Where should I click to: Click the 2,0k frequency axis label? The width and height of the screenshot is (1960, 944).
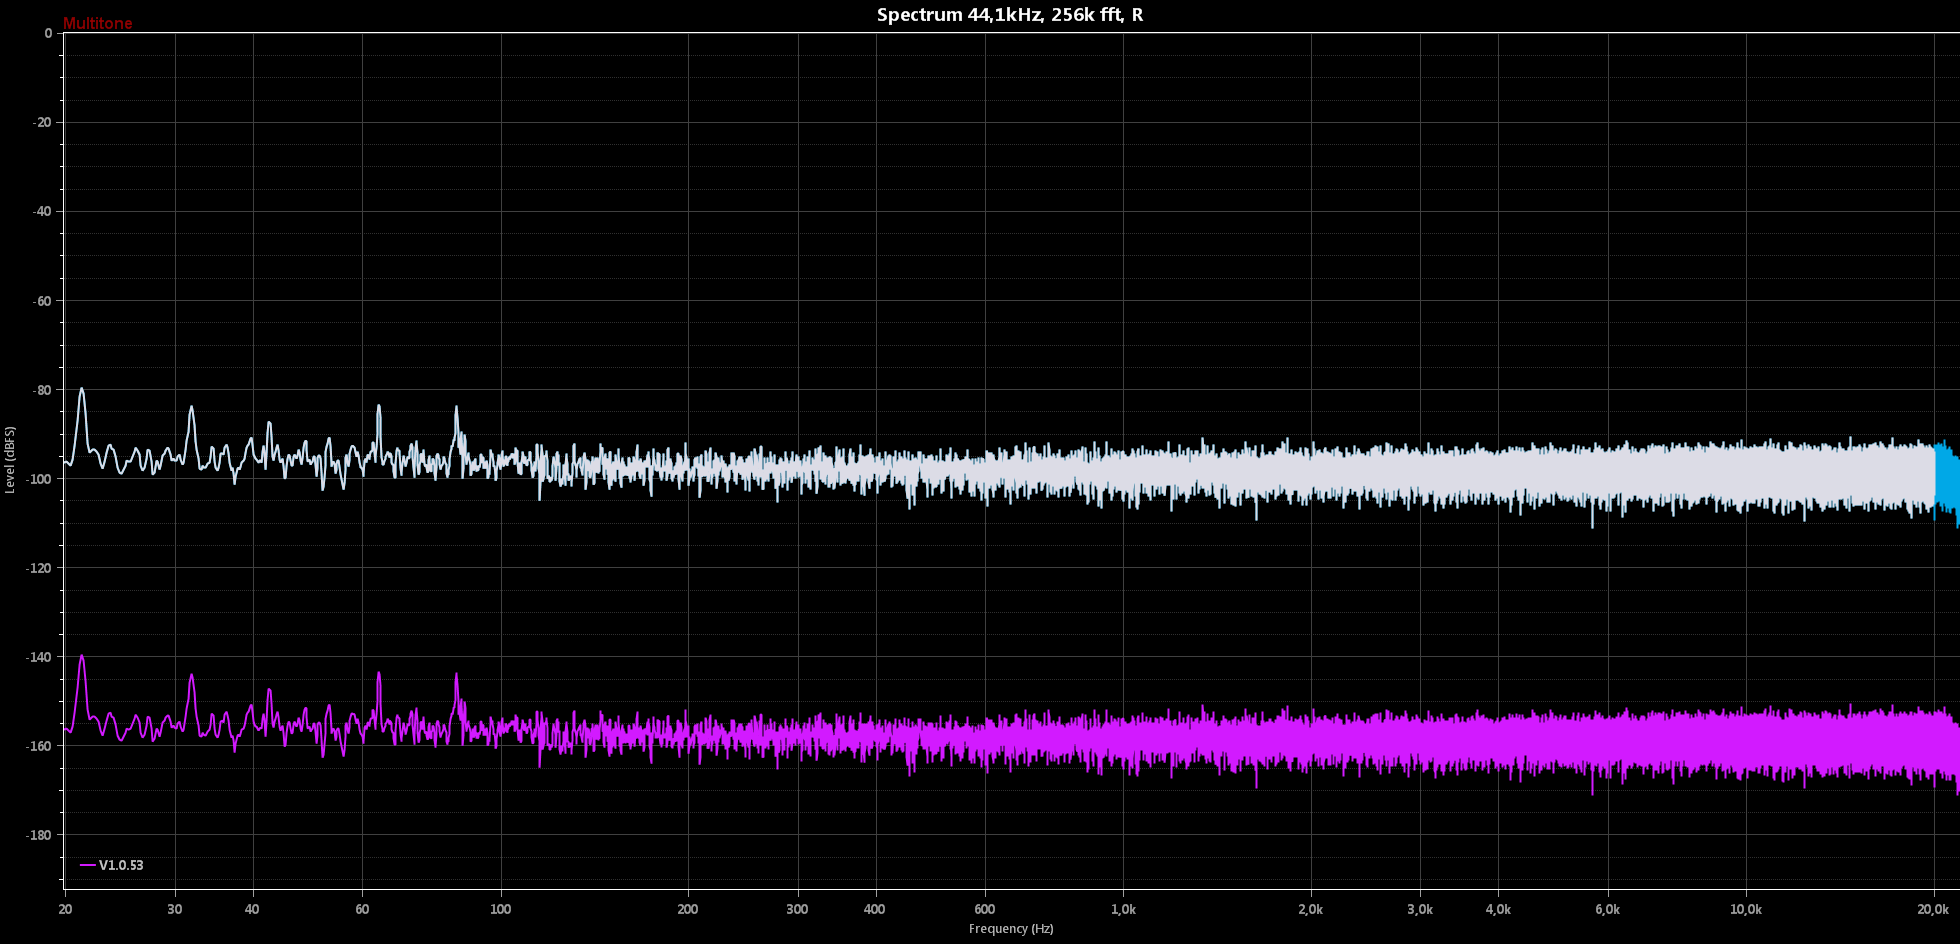1310,909
